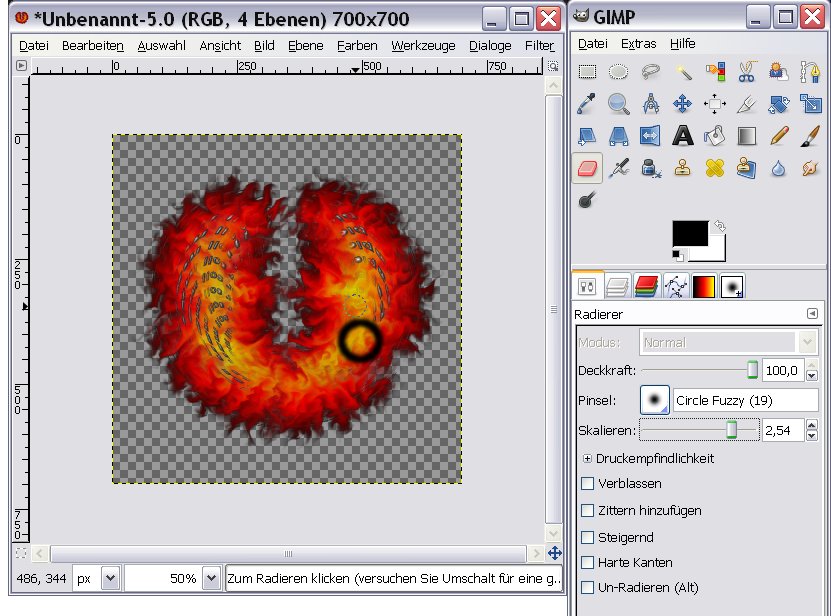Open the zoom 50% dropdown
This screenshot has height=616, width=831.
[211, 578]
